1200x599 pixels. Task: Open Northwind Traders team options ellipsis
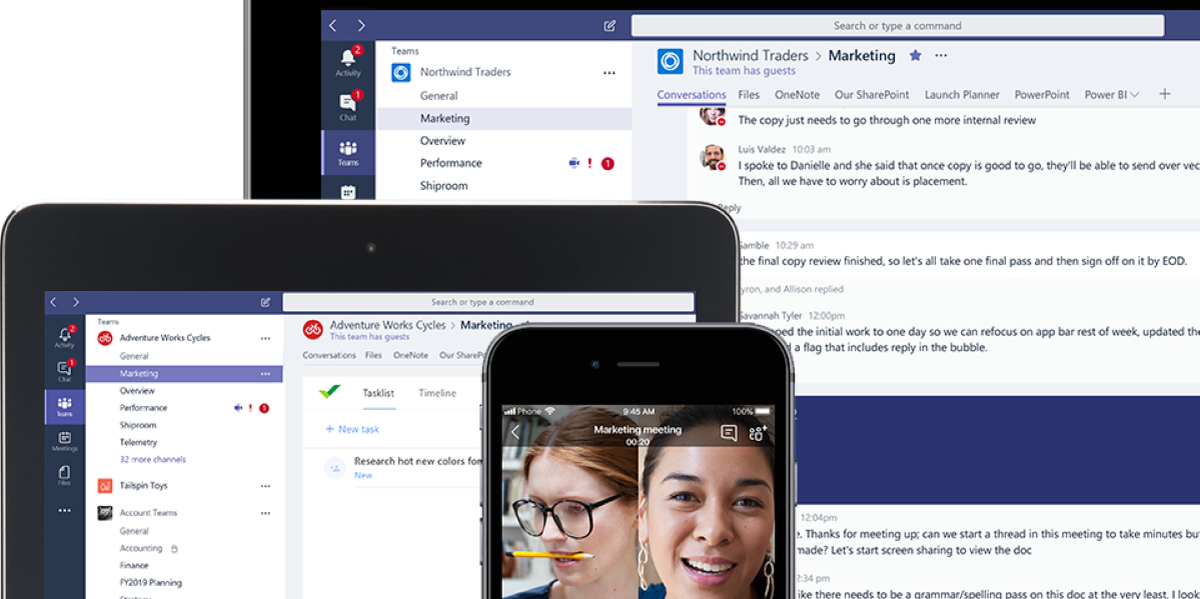point(609,73)
